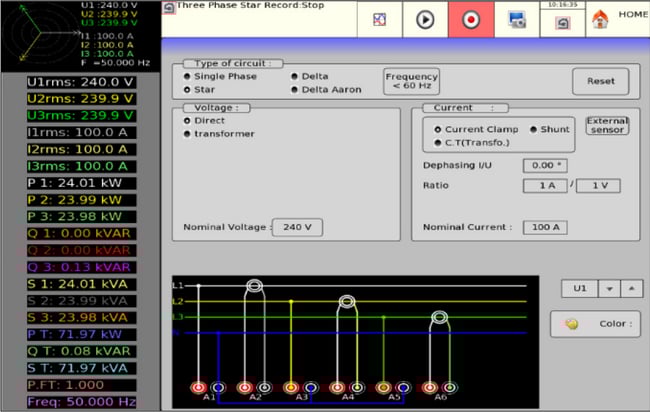Click the Q T: 0.08 kVAR reading
Screen dimensions: 650x412
coord(81,351)
